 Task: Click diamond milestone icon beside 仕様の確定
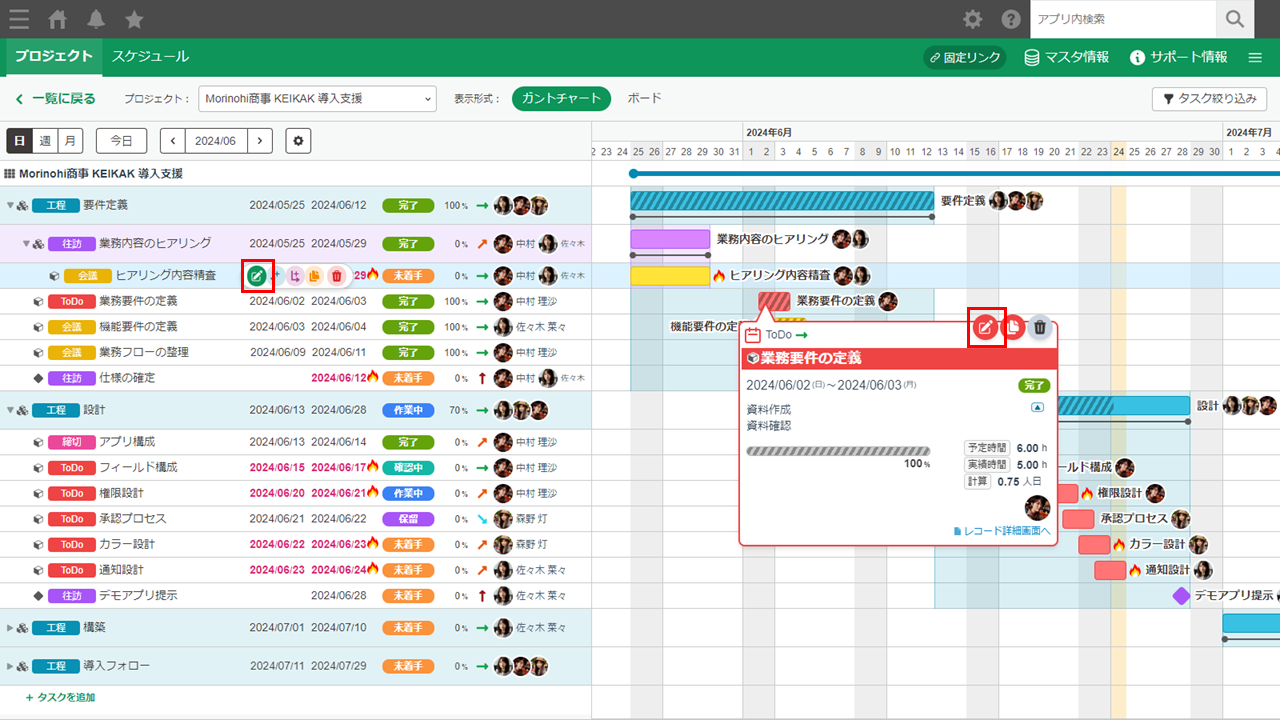point(38,378)
